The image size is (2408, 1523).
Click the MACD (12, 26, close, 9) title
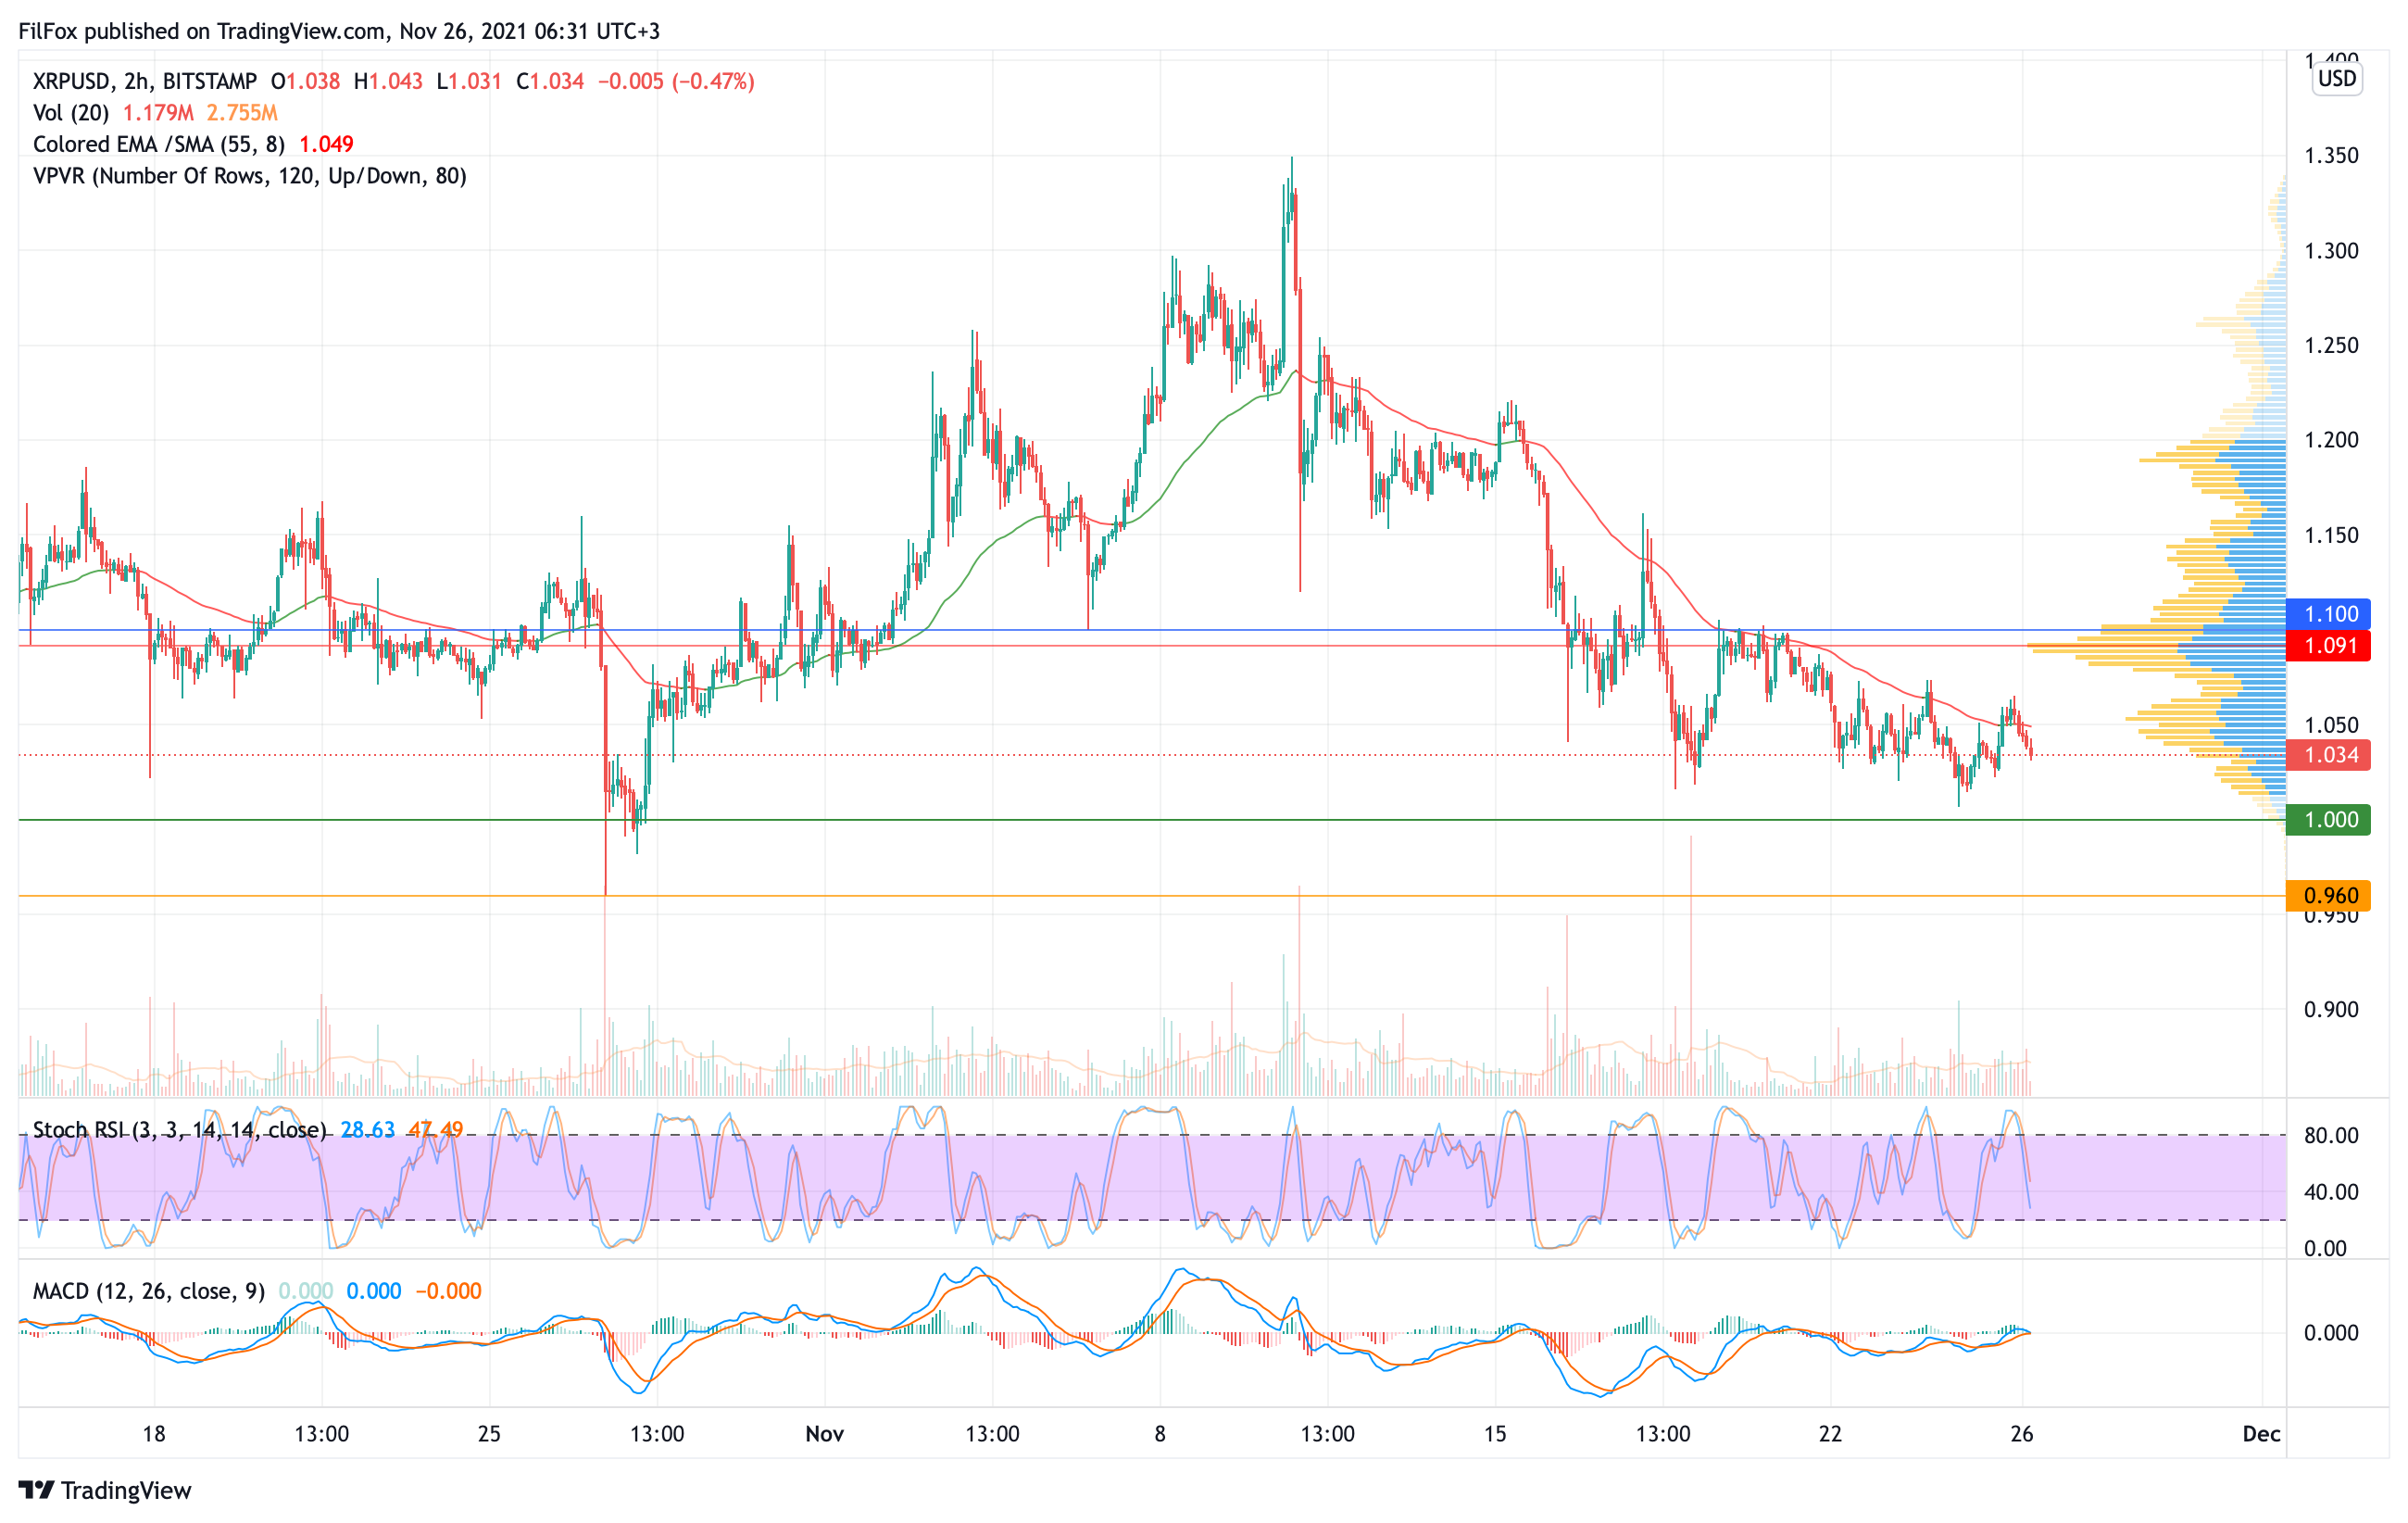[148, 1291]
